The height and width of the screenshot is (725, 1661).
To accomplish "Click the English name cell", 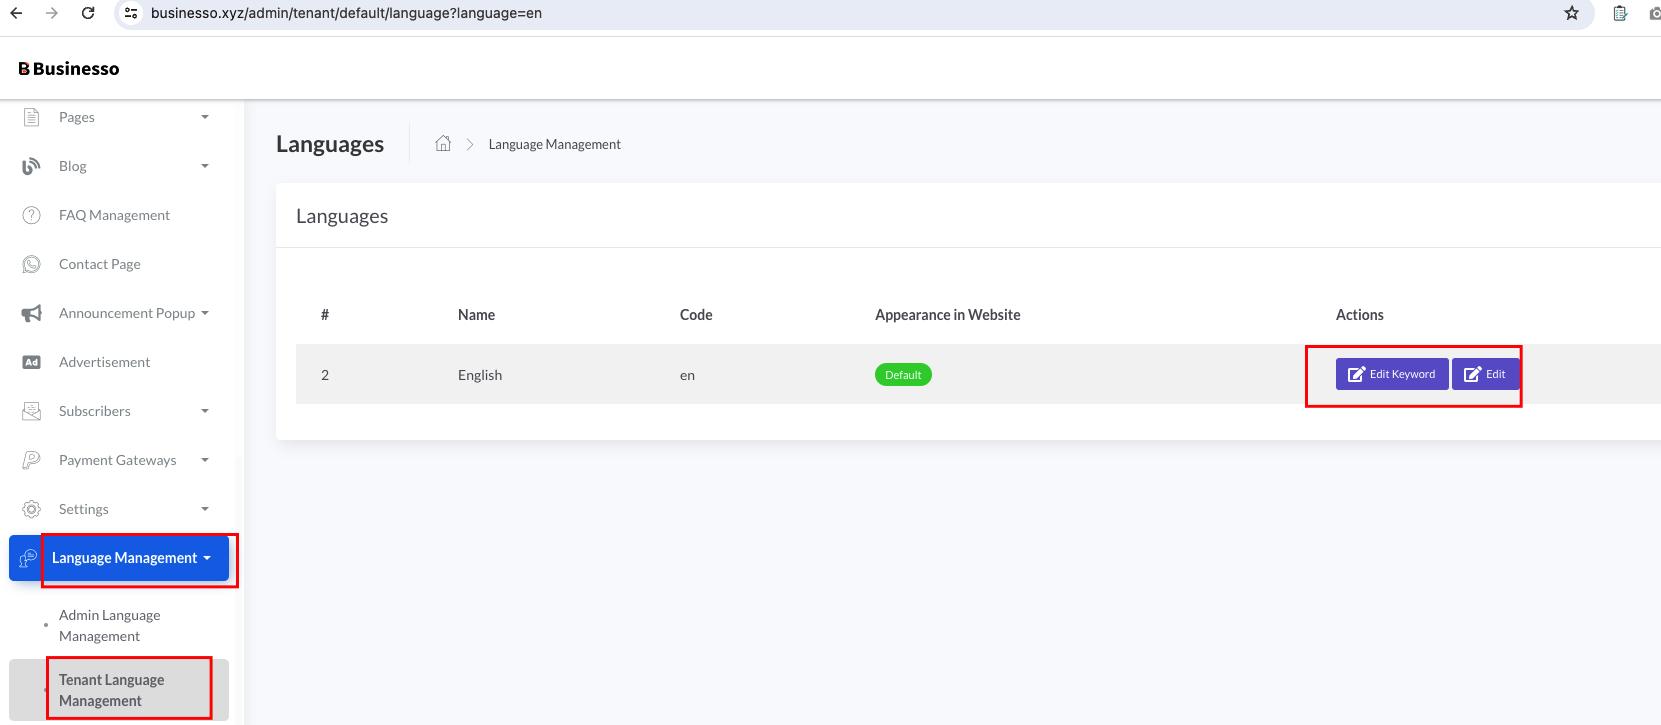I will (480, 375).
